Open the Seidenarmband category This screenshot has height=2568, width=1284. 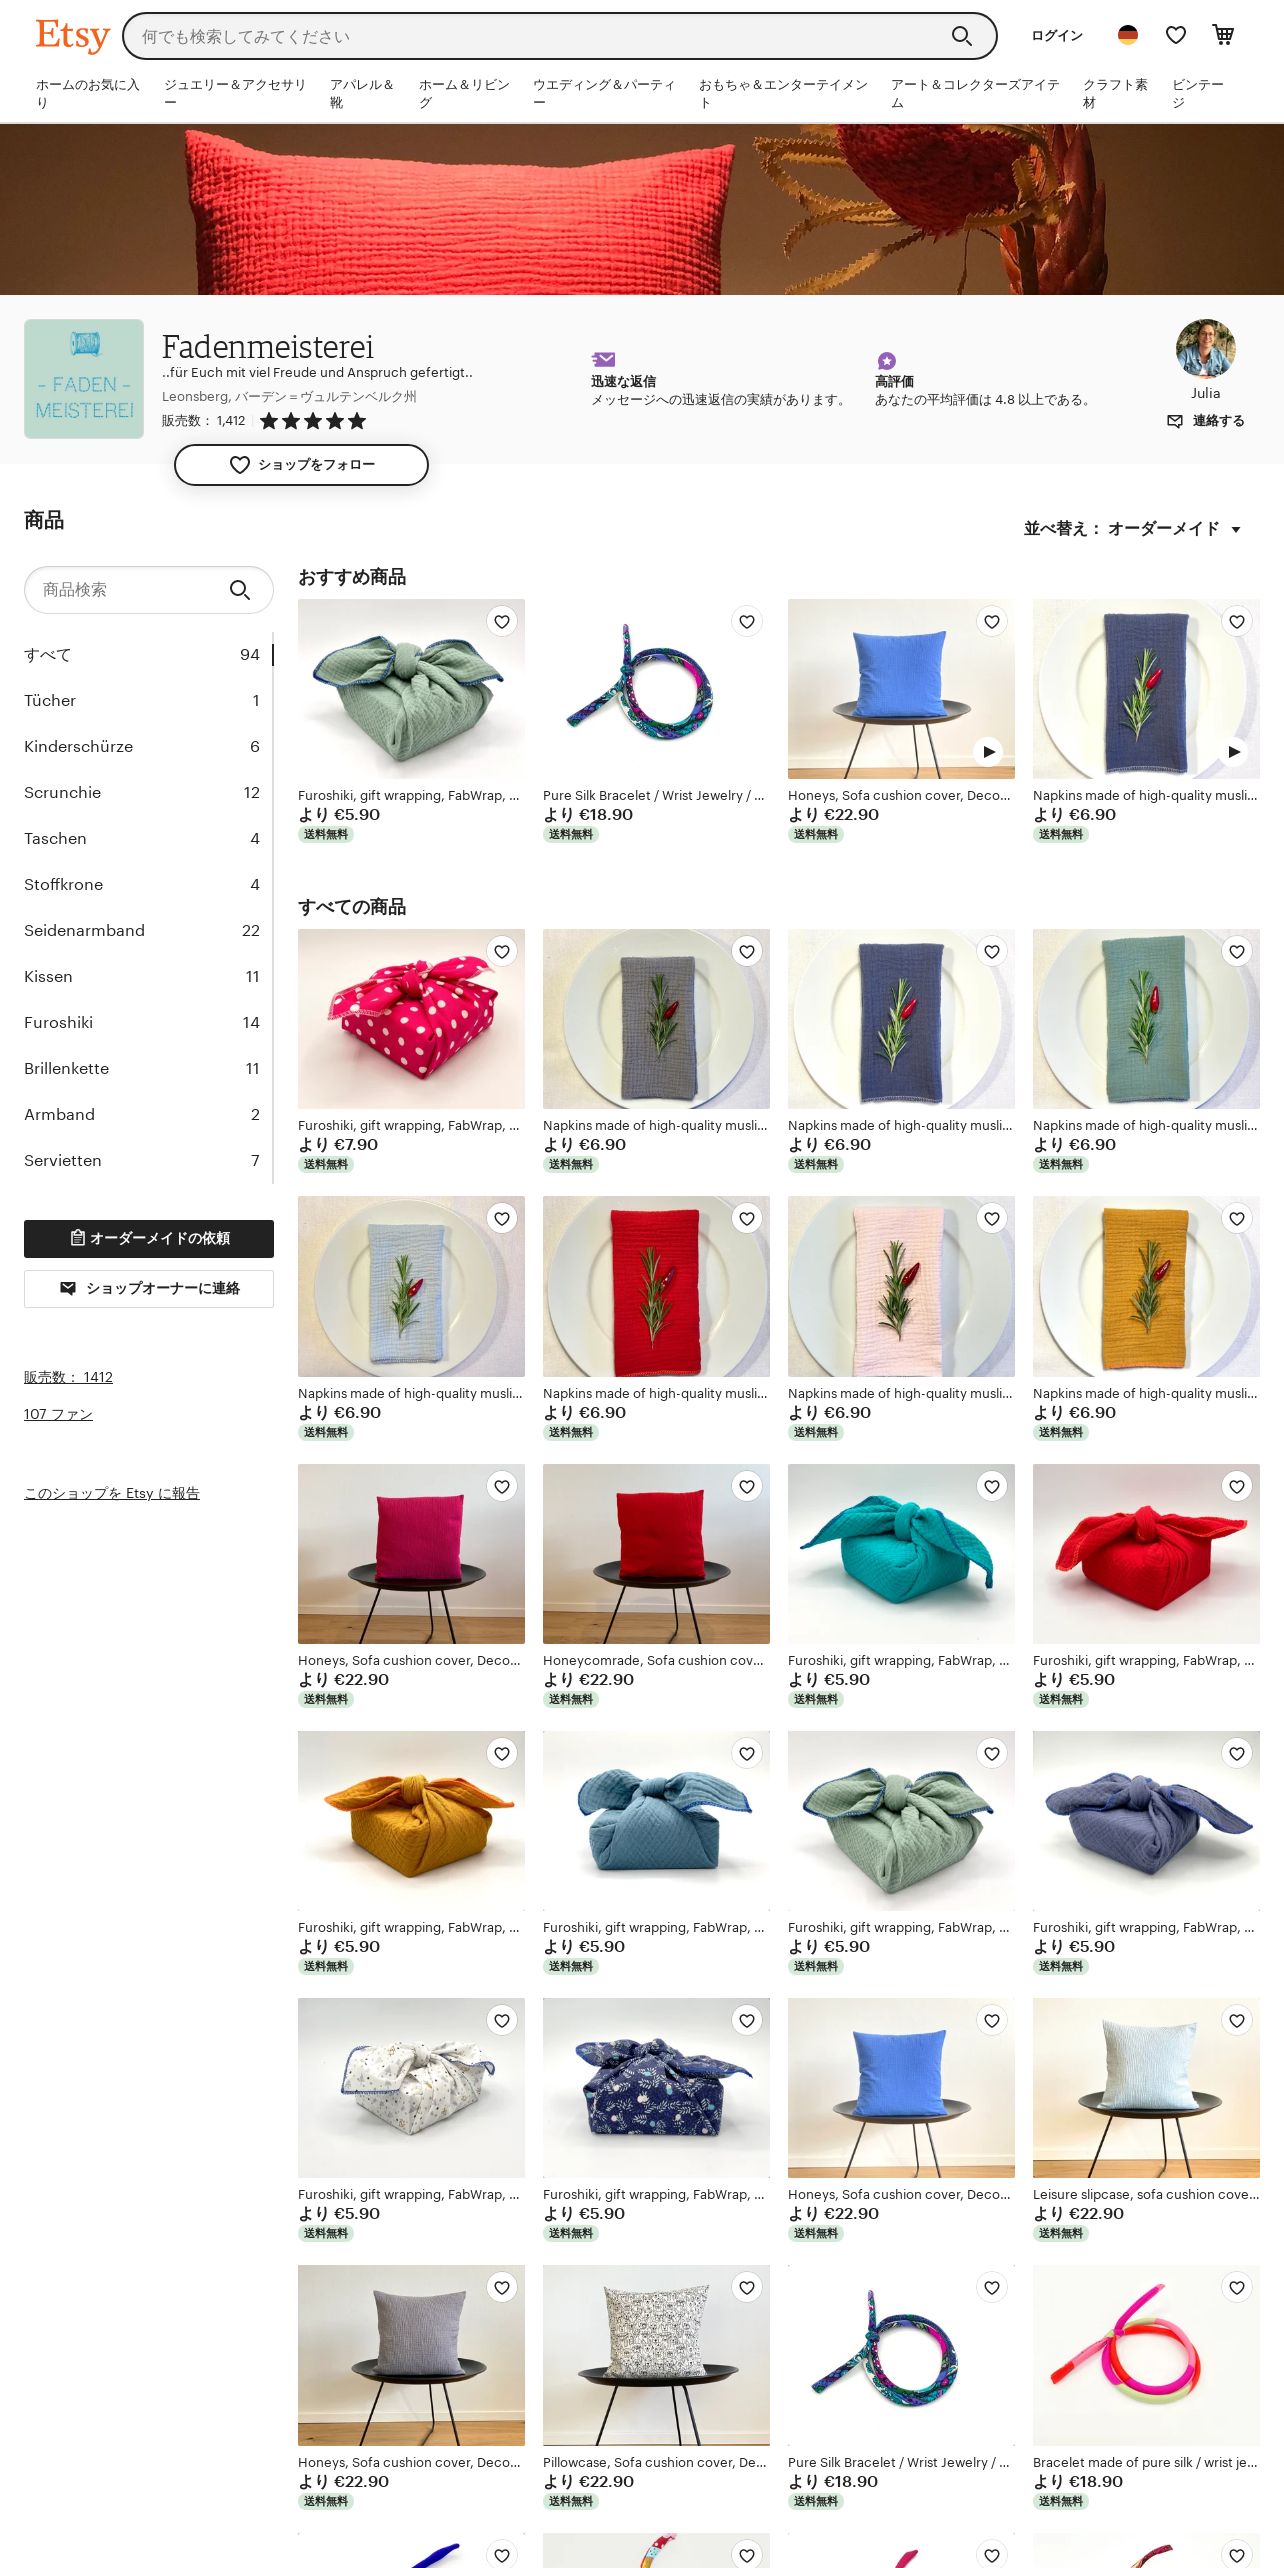(x=142, y=931)
